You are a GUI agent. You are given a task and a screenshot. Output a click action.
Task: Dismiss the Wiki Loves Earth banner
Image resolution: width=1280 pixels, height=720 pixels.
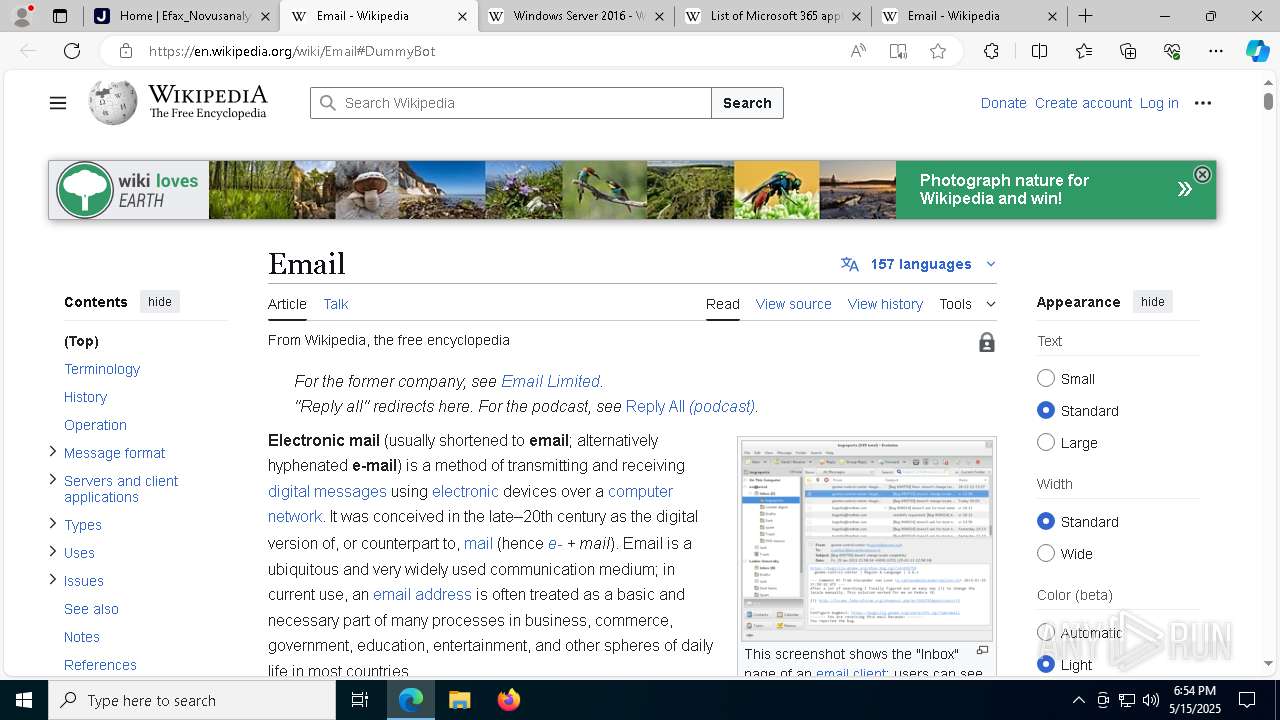click(1202, 175)
